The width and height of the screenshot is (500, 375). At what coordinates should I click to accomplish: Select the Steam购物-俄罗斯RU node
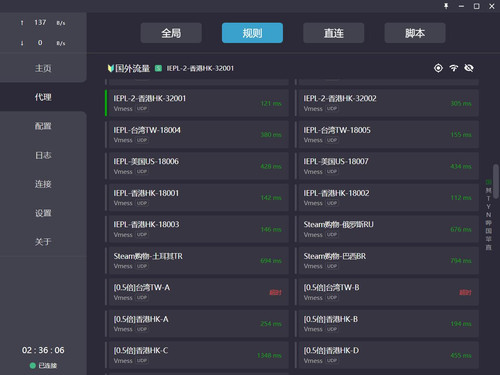(387, 229)
